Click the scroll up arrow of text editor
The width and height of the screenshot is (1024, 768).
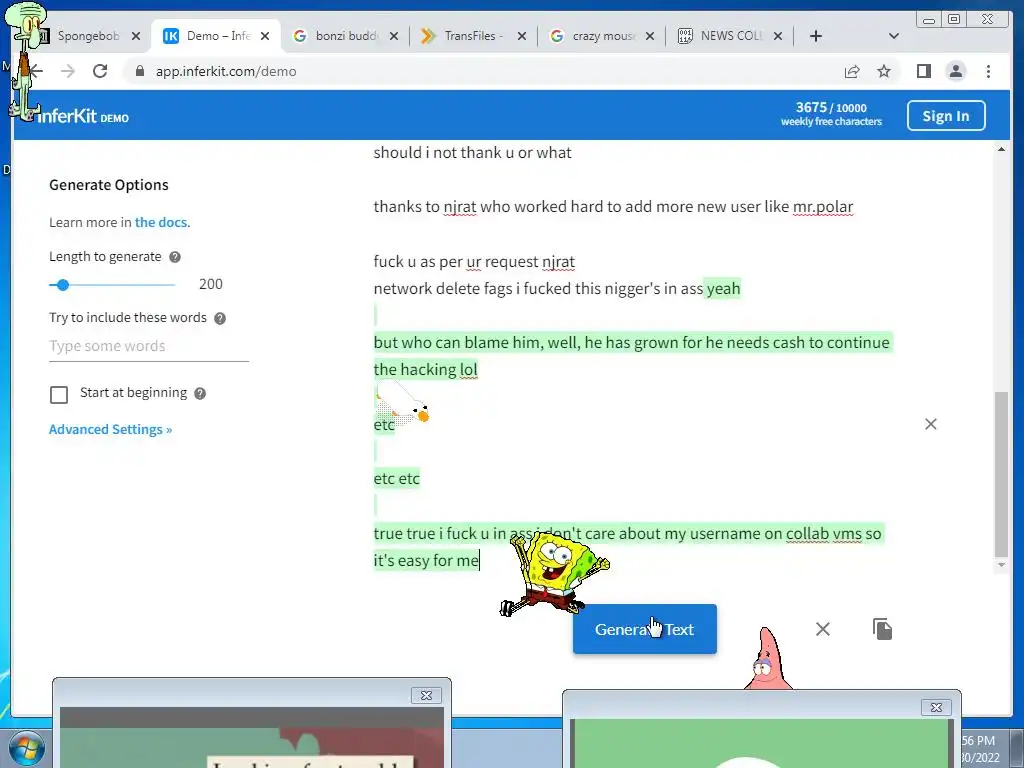pyautogui.click(x=1001, y=150)
